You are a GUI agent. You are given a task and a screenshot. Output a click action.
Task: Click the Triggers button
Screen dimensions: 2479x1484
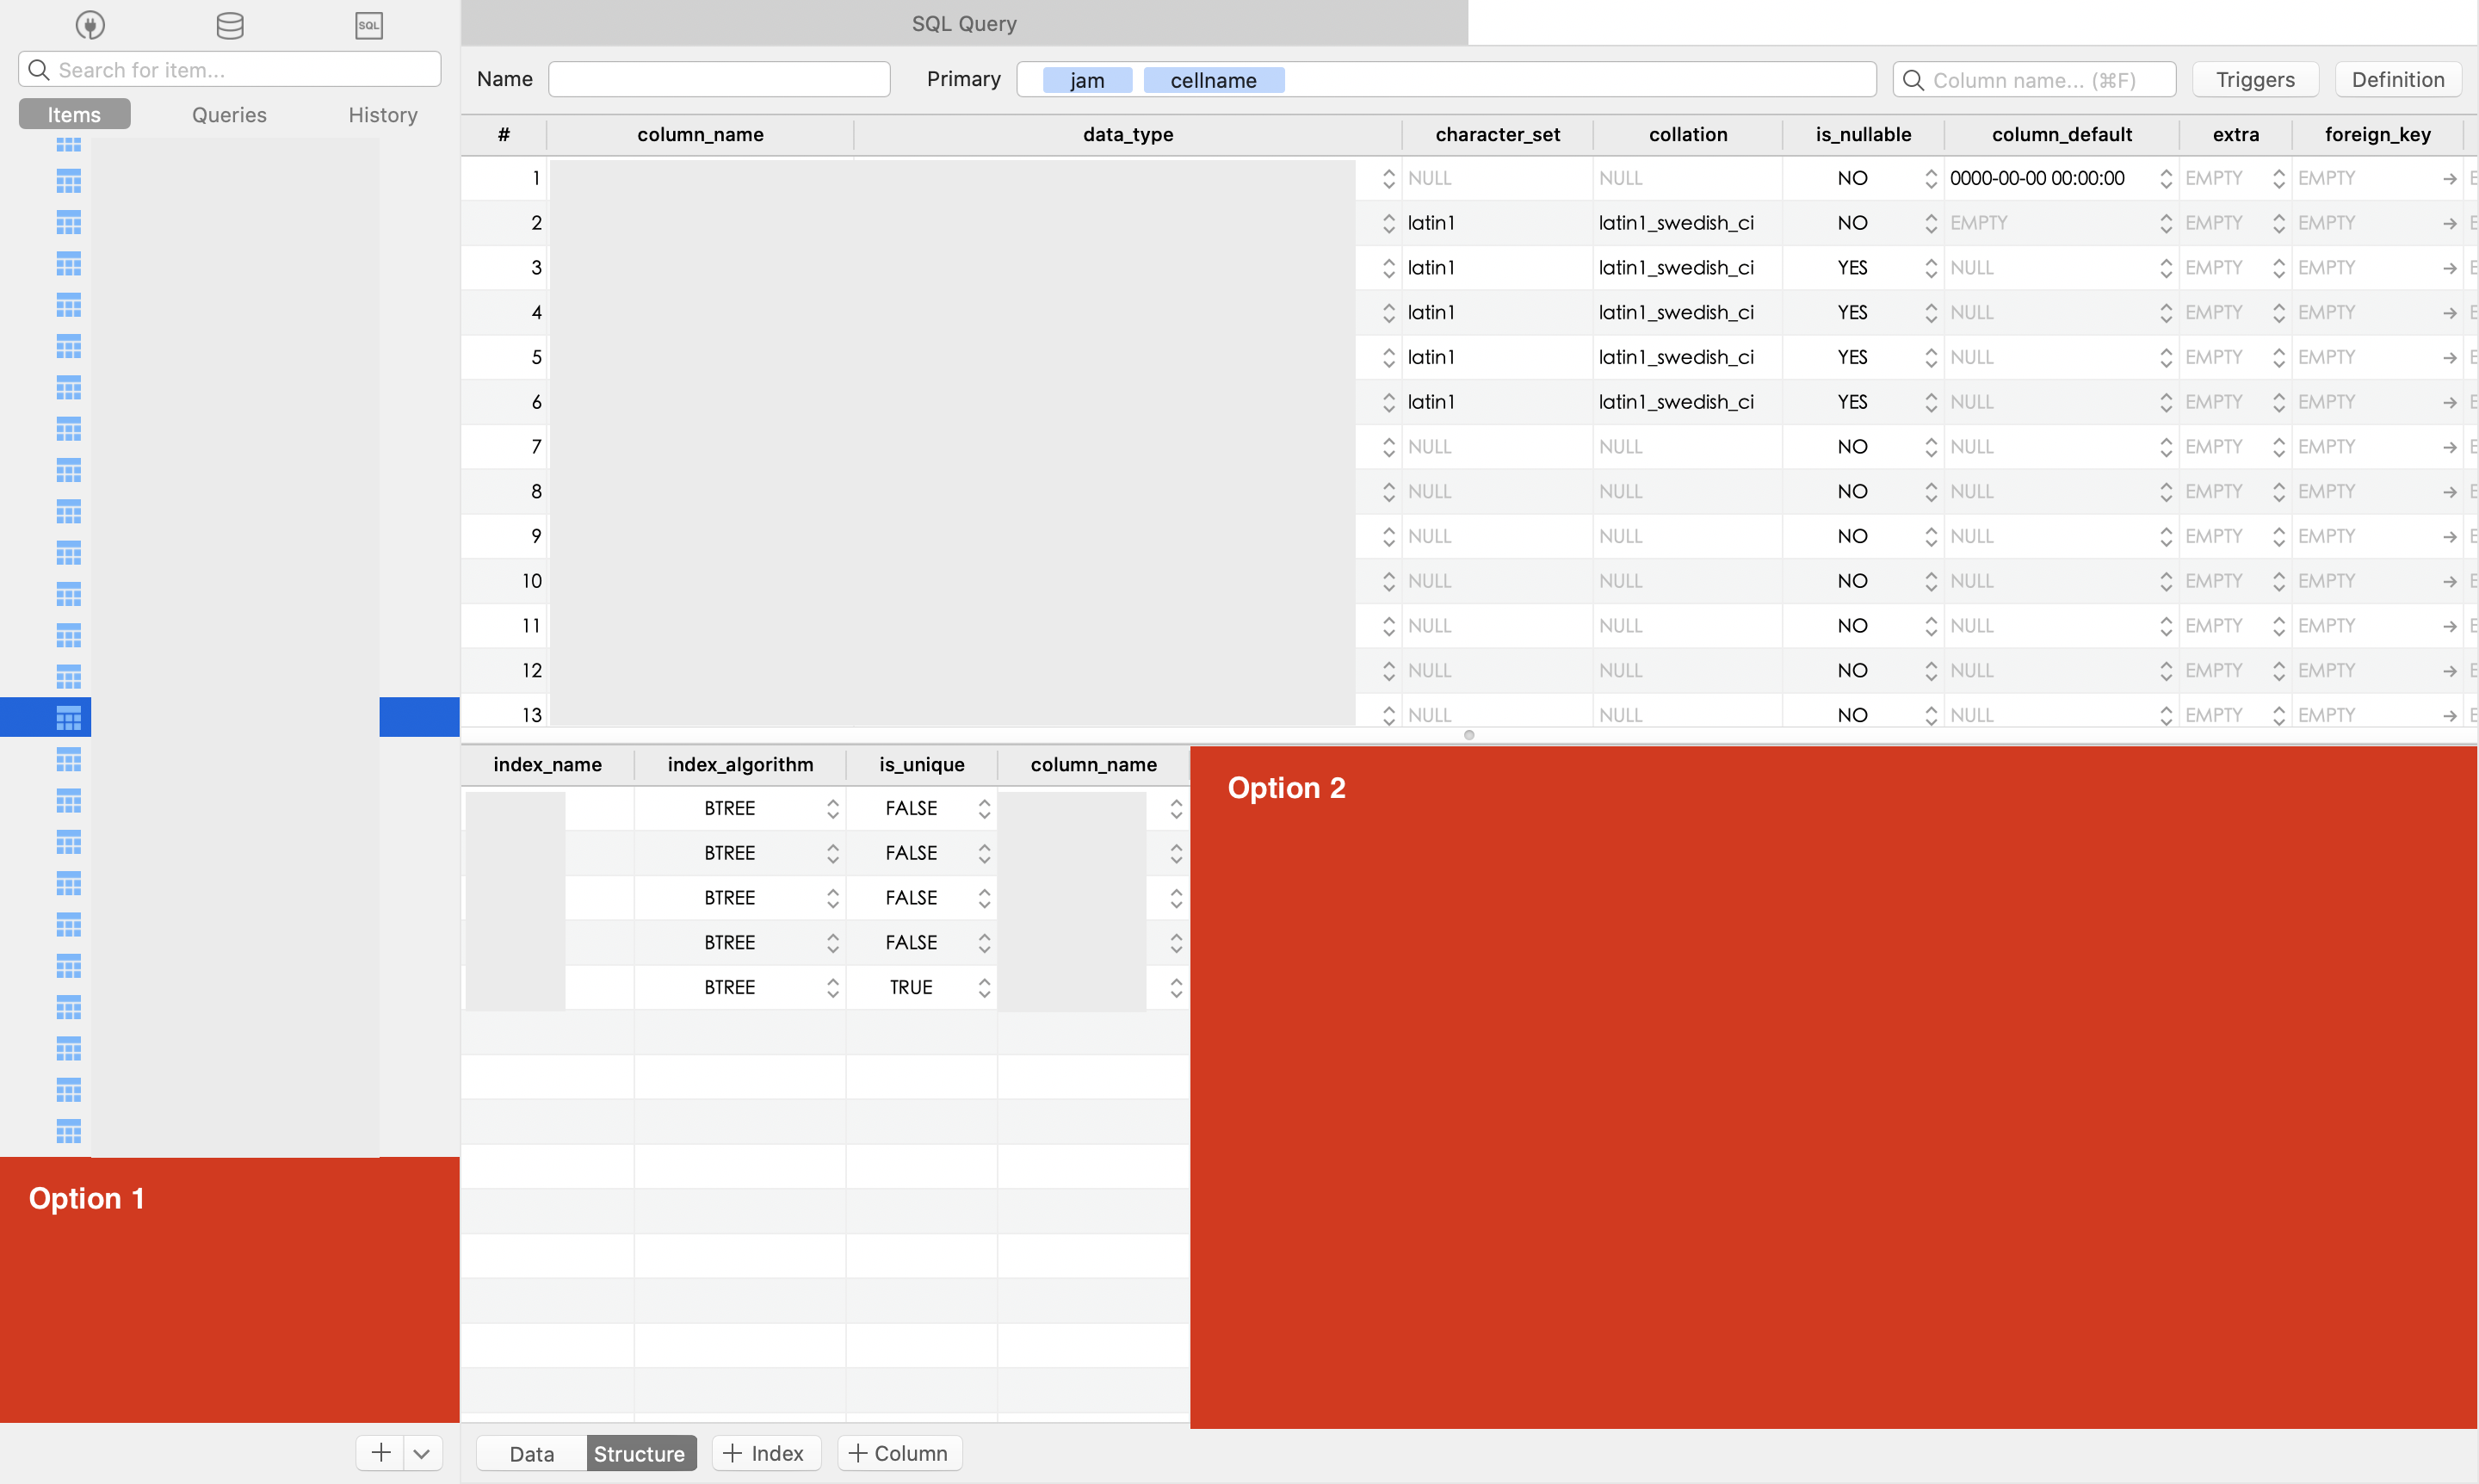(x=2254, y=79)
